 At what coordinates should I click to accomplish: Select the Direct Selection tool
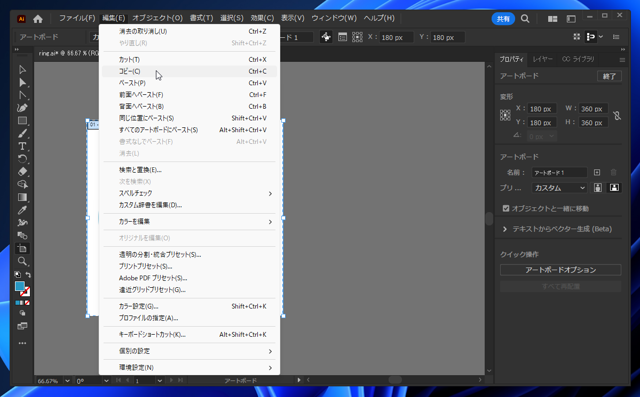coord(22,83)
